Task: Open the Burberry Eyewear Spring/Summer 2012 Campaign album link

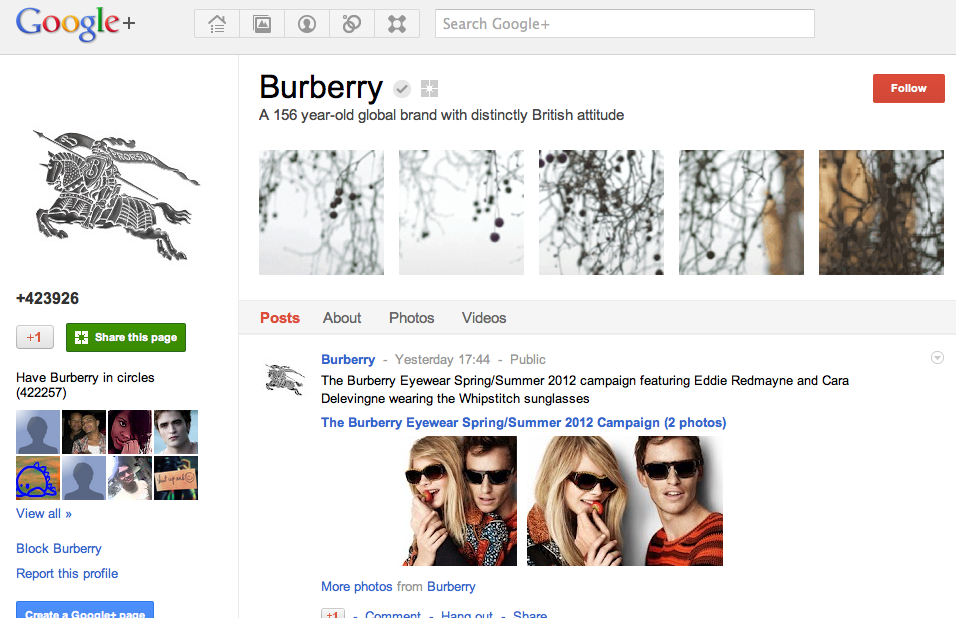Action: tap(524, 422)
